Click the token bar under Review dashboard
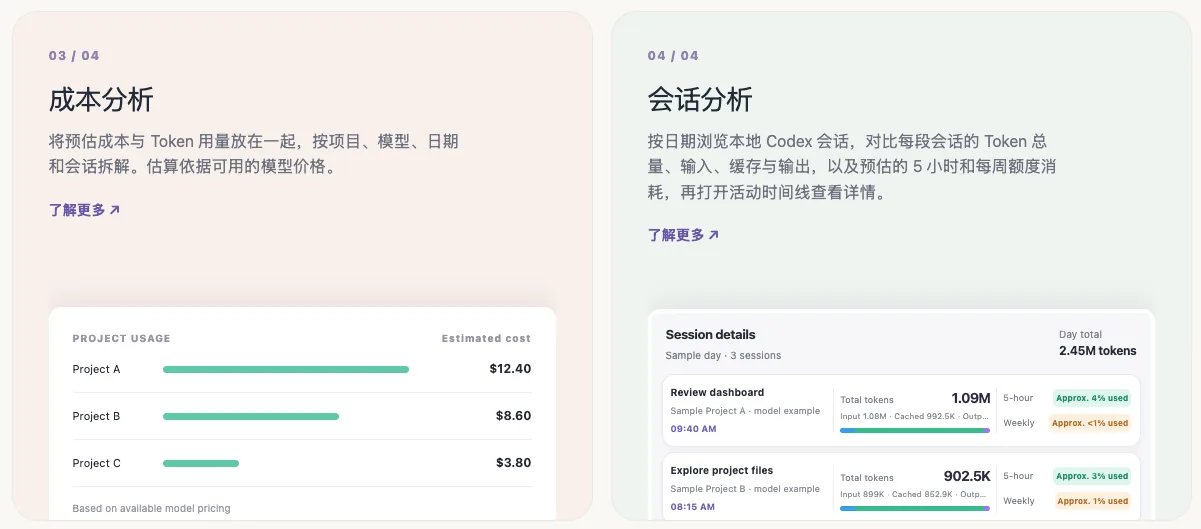 point(915,430)
